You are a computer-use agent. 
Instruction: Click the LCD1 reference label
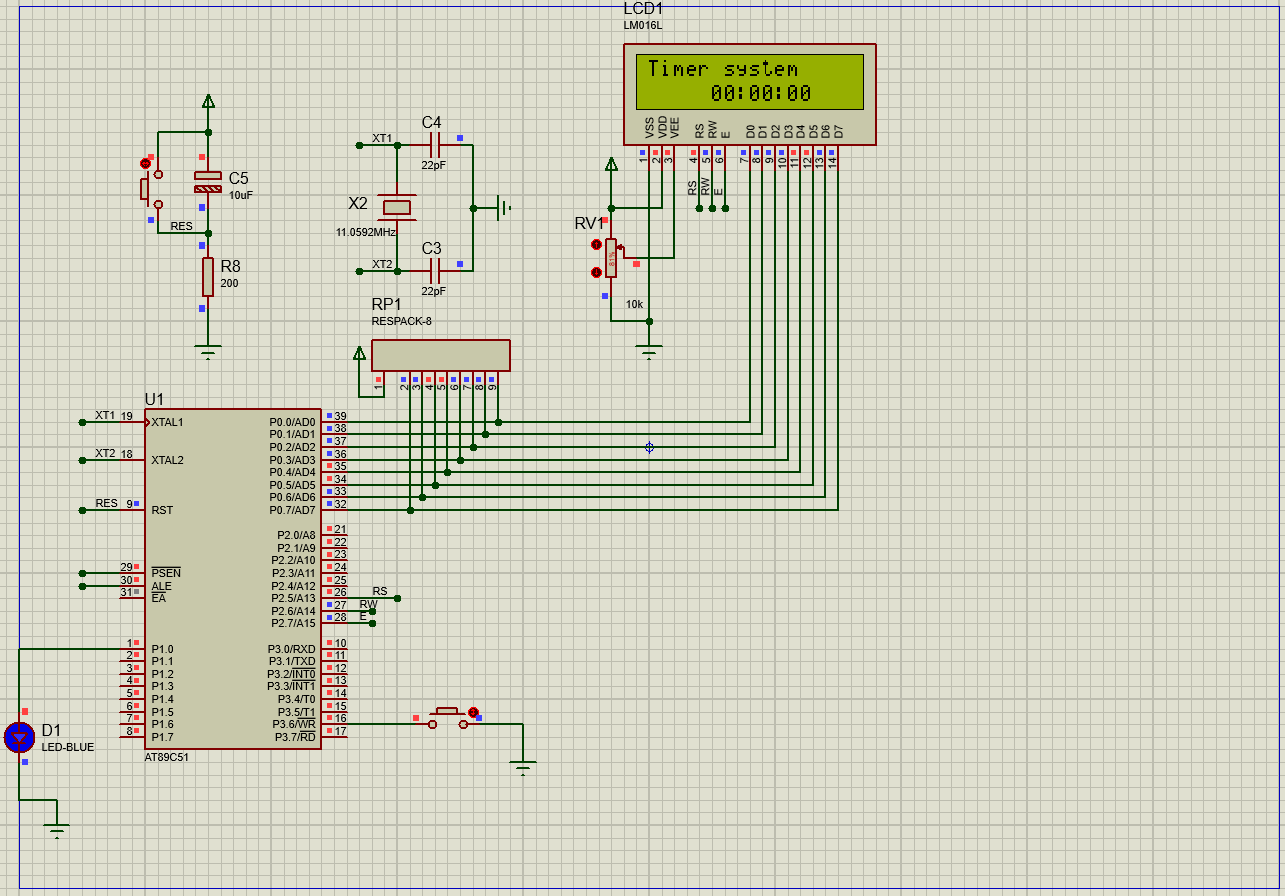643,8
